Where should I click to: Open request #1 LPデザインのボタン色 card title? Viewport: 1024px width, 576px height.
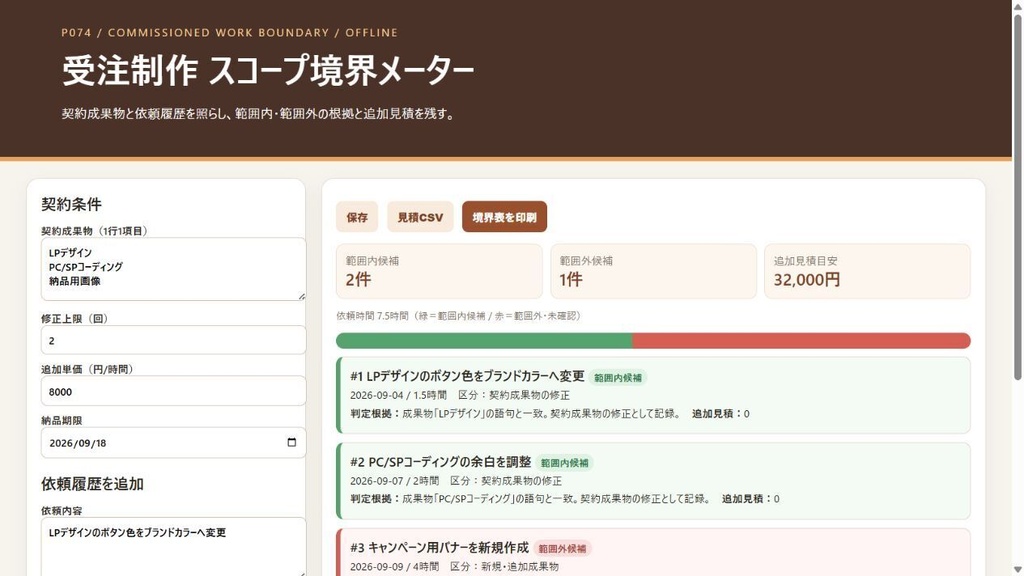467,376
